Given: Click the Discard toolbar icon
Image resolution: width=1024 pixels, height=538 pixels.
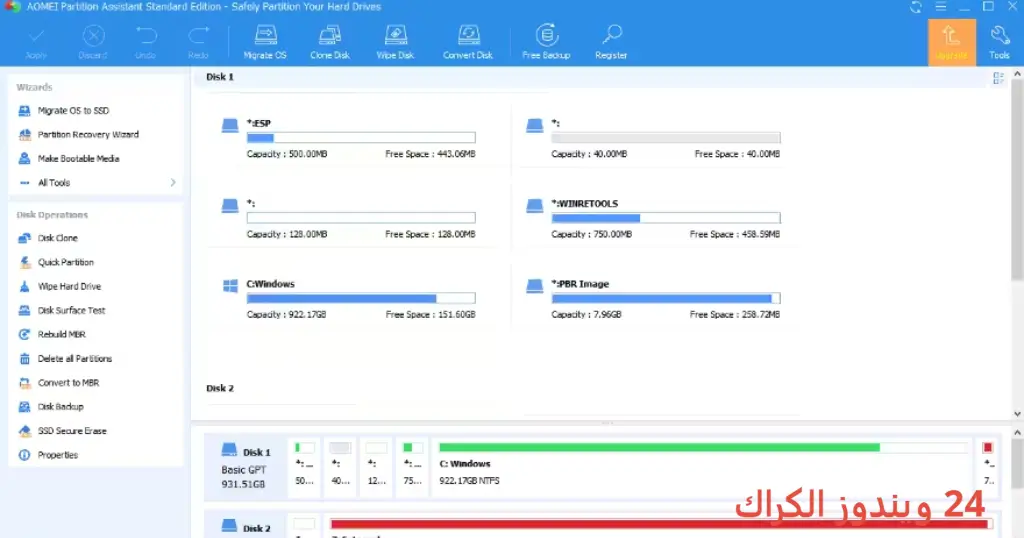Looking at the screenshot, I should click(93, 42).
